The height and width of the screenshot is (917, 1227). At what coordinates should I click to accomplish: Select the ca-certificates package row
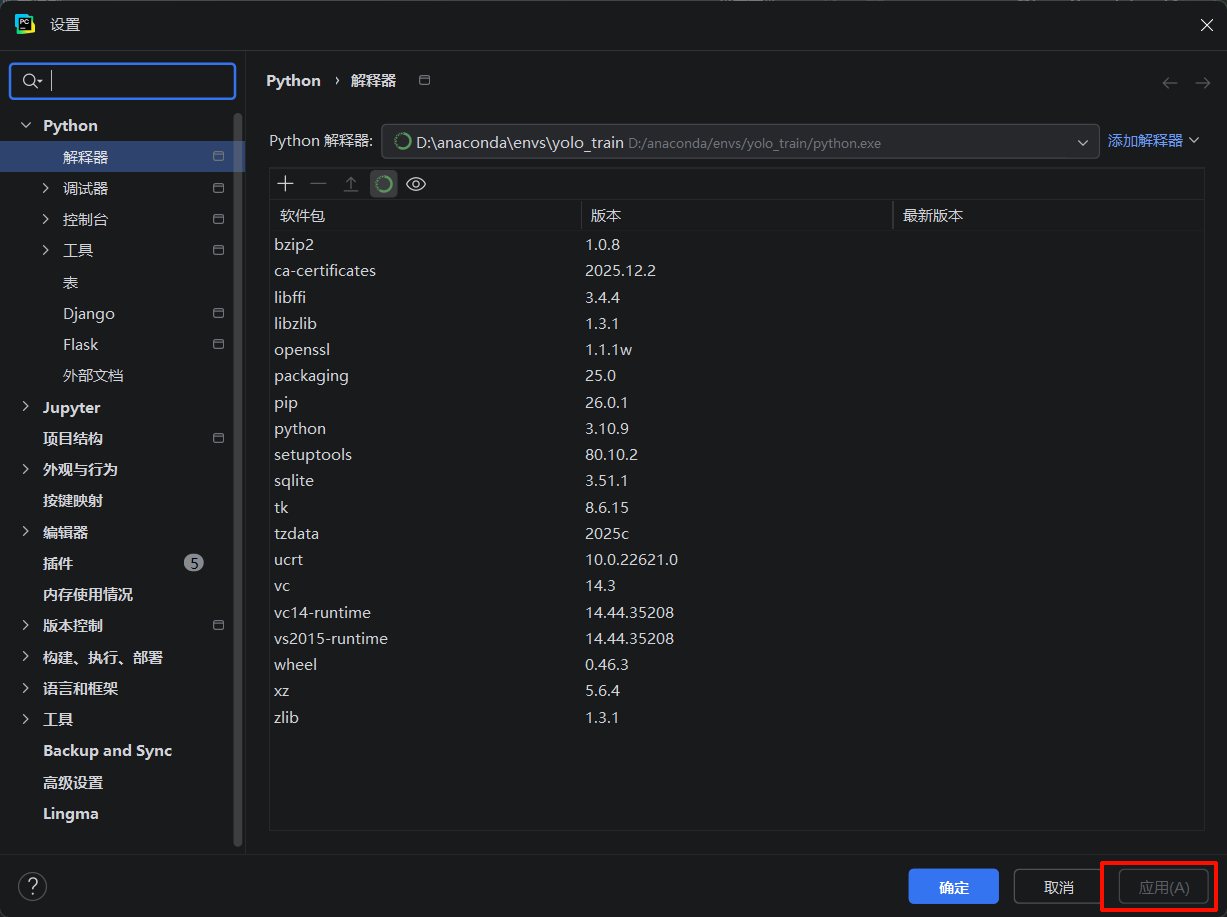pyautogui.click(x=737, y=270)
